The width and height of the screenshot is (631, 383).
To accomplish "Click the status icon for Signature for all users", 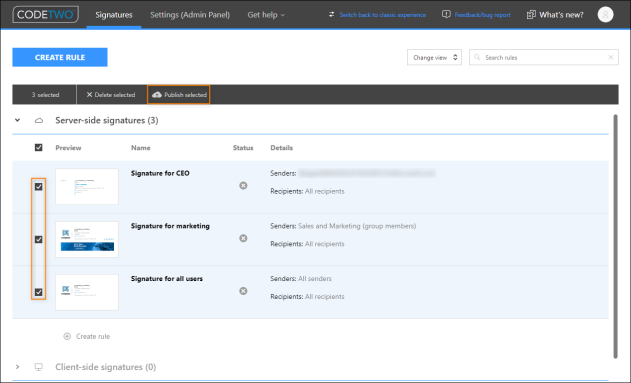I will pyautogui.click(x=243, y=291).
